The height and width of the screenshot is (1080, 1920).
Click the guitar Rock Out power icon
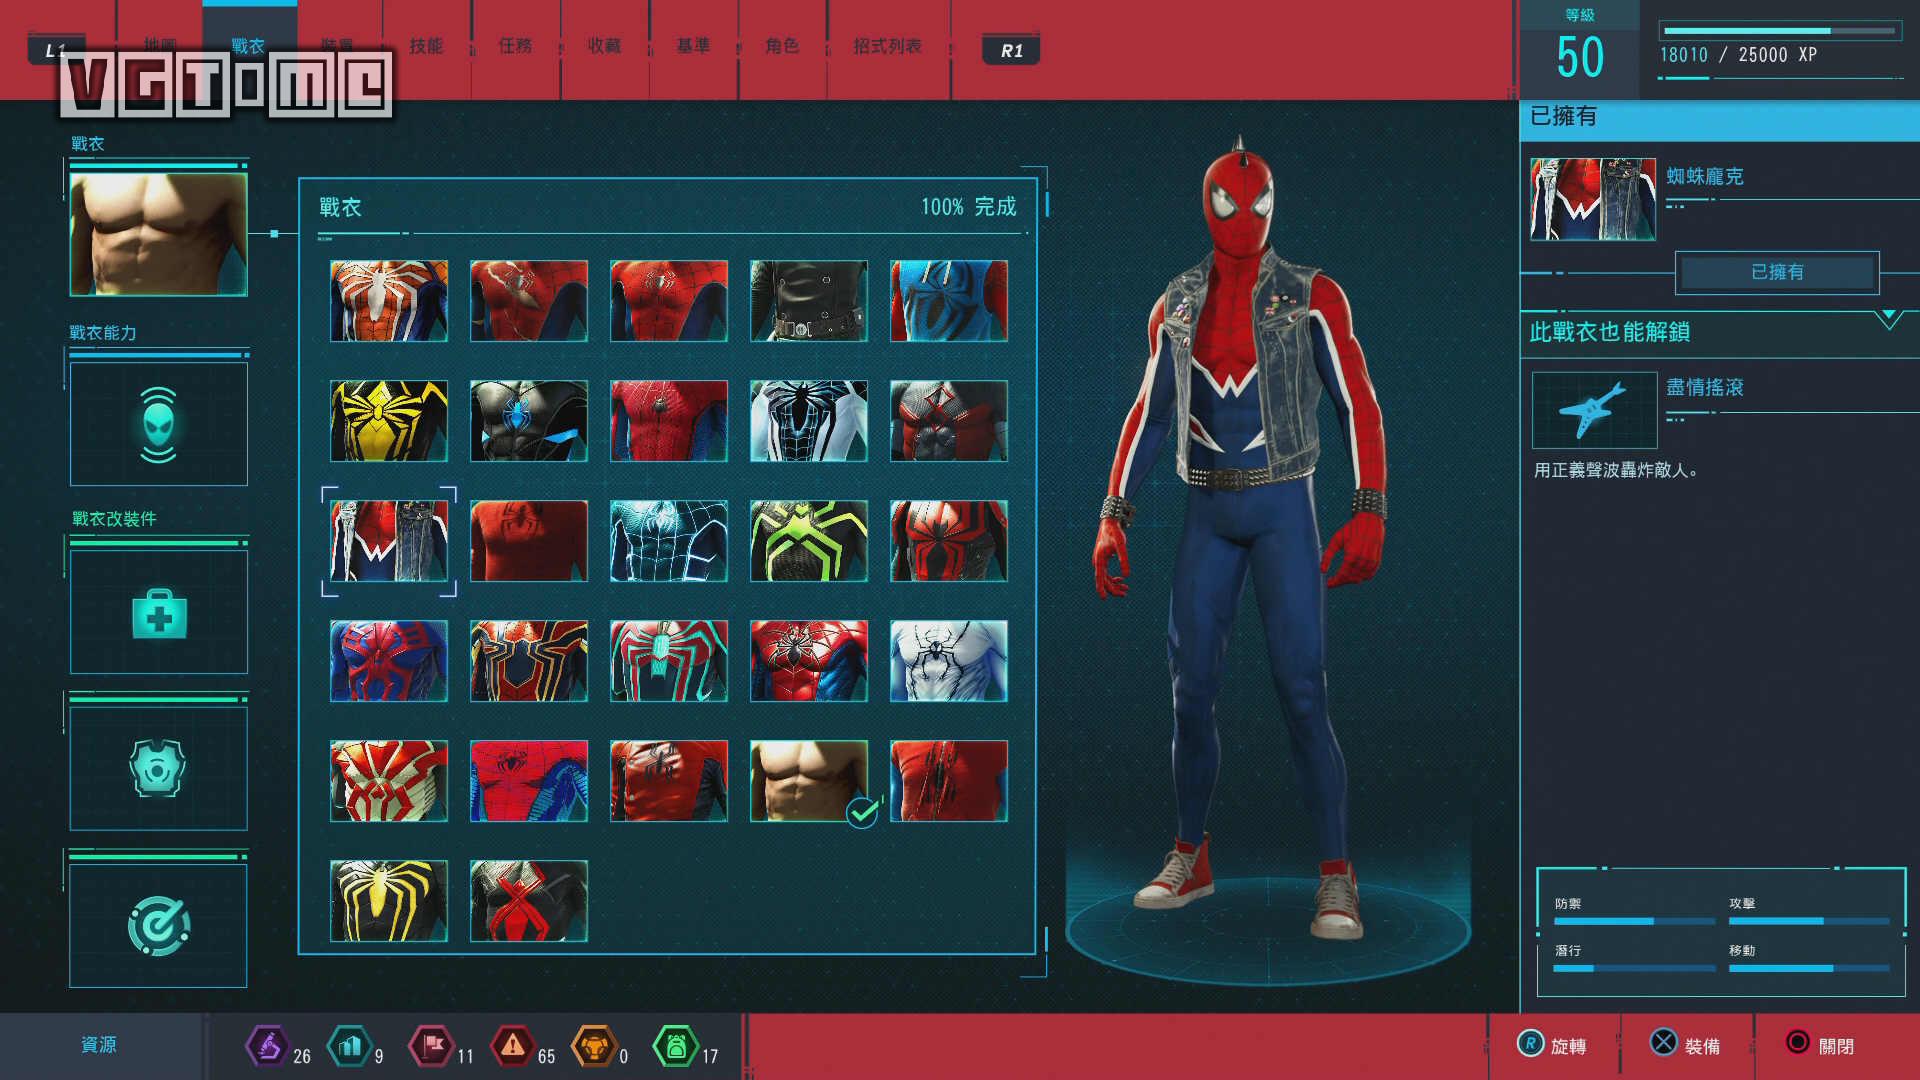(x=1594, y=410)
